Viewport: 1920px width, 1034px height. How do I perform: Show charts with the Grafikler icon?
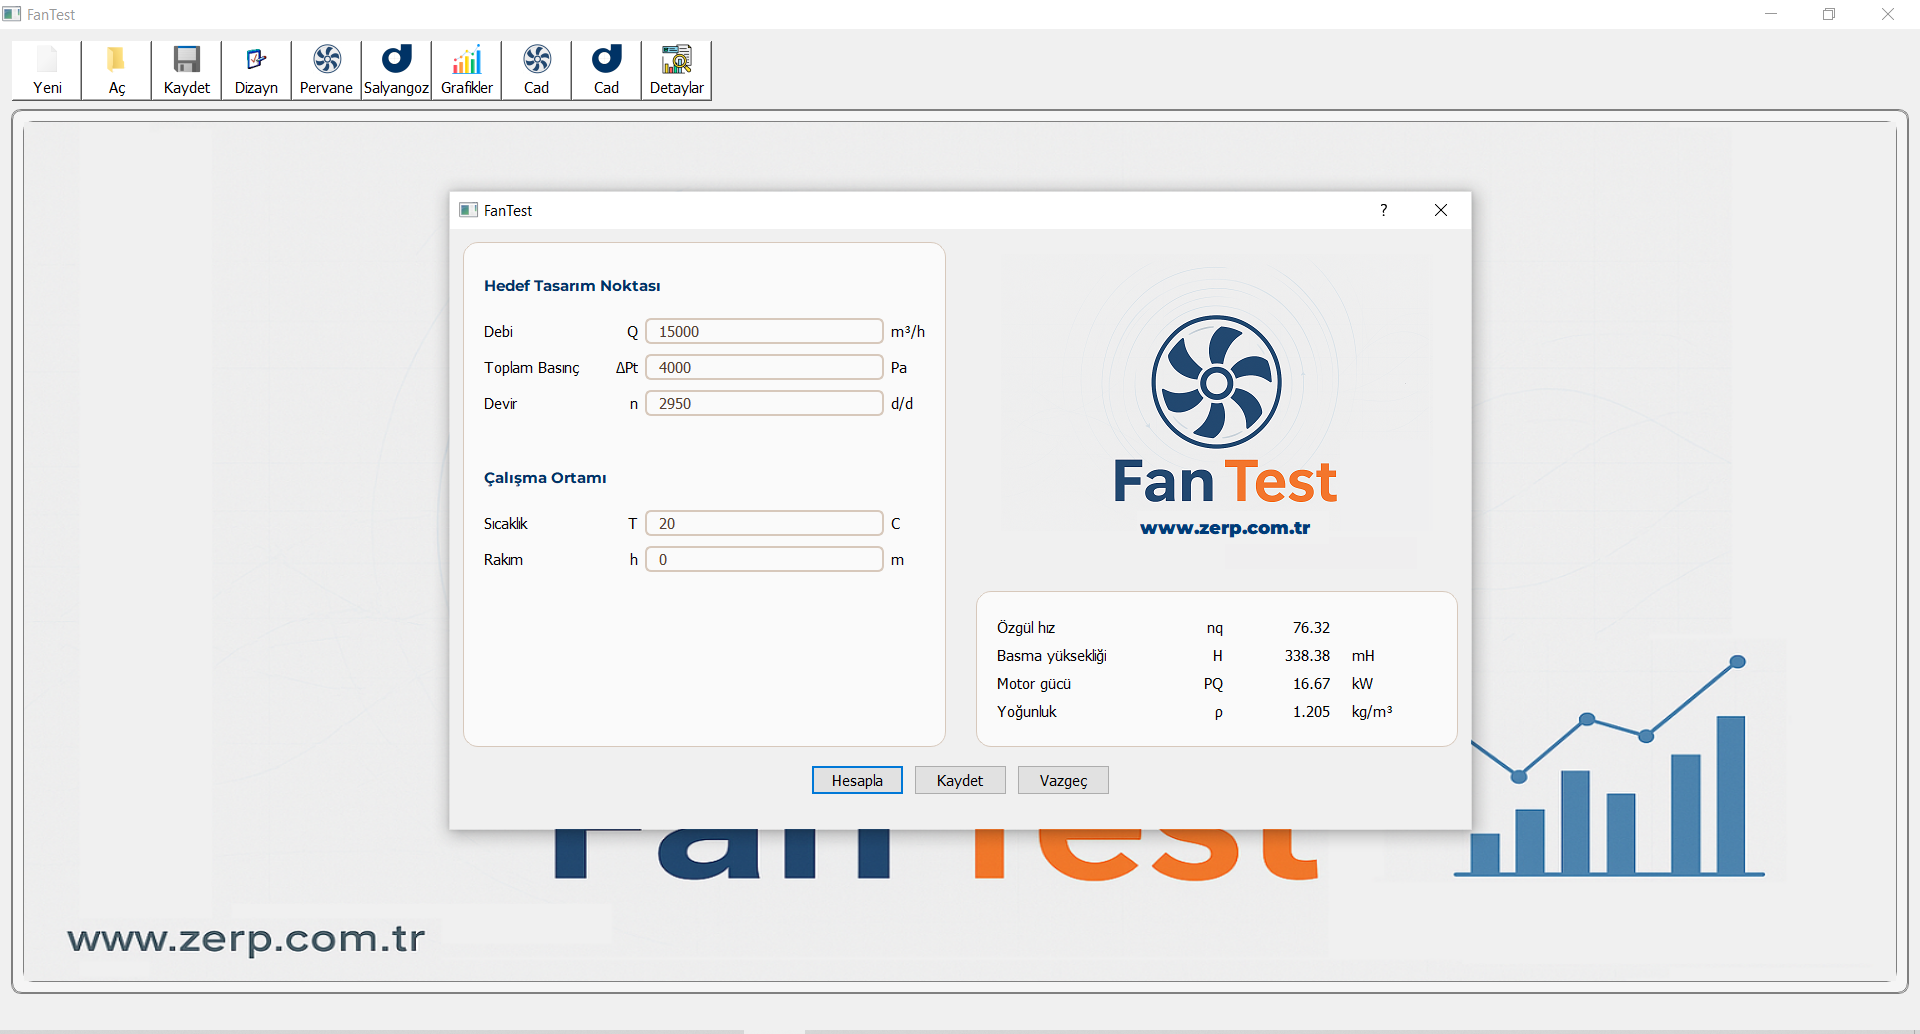point(466,68)
